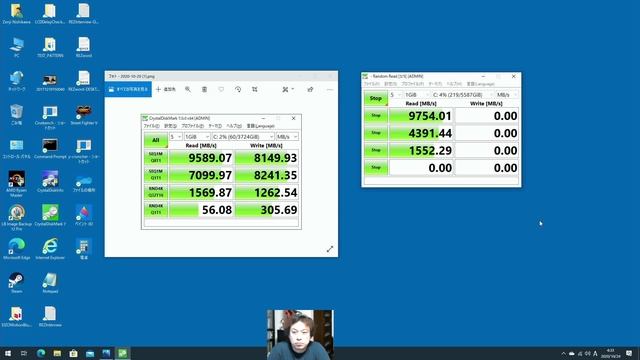Click the share icon in Photos toolbar

coord(310,89)
